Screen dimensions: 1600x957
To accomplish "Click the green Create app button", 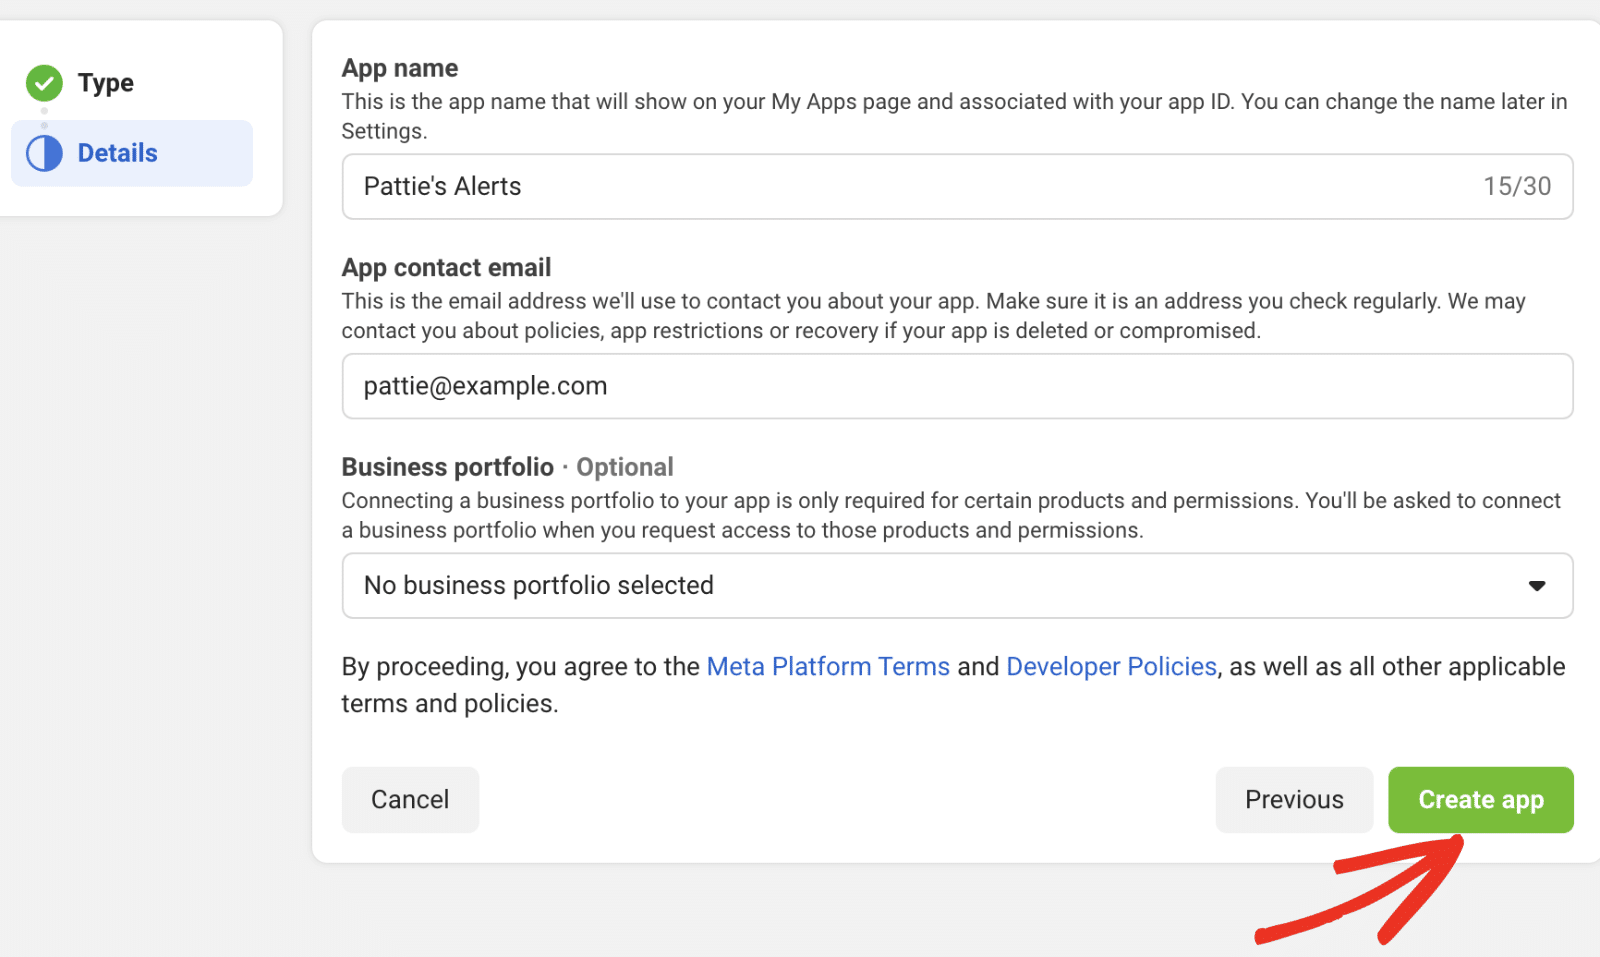I will click(x=1481, y=800).
